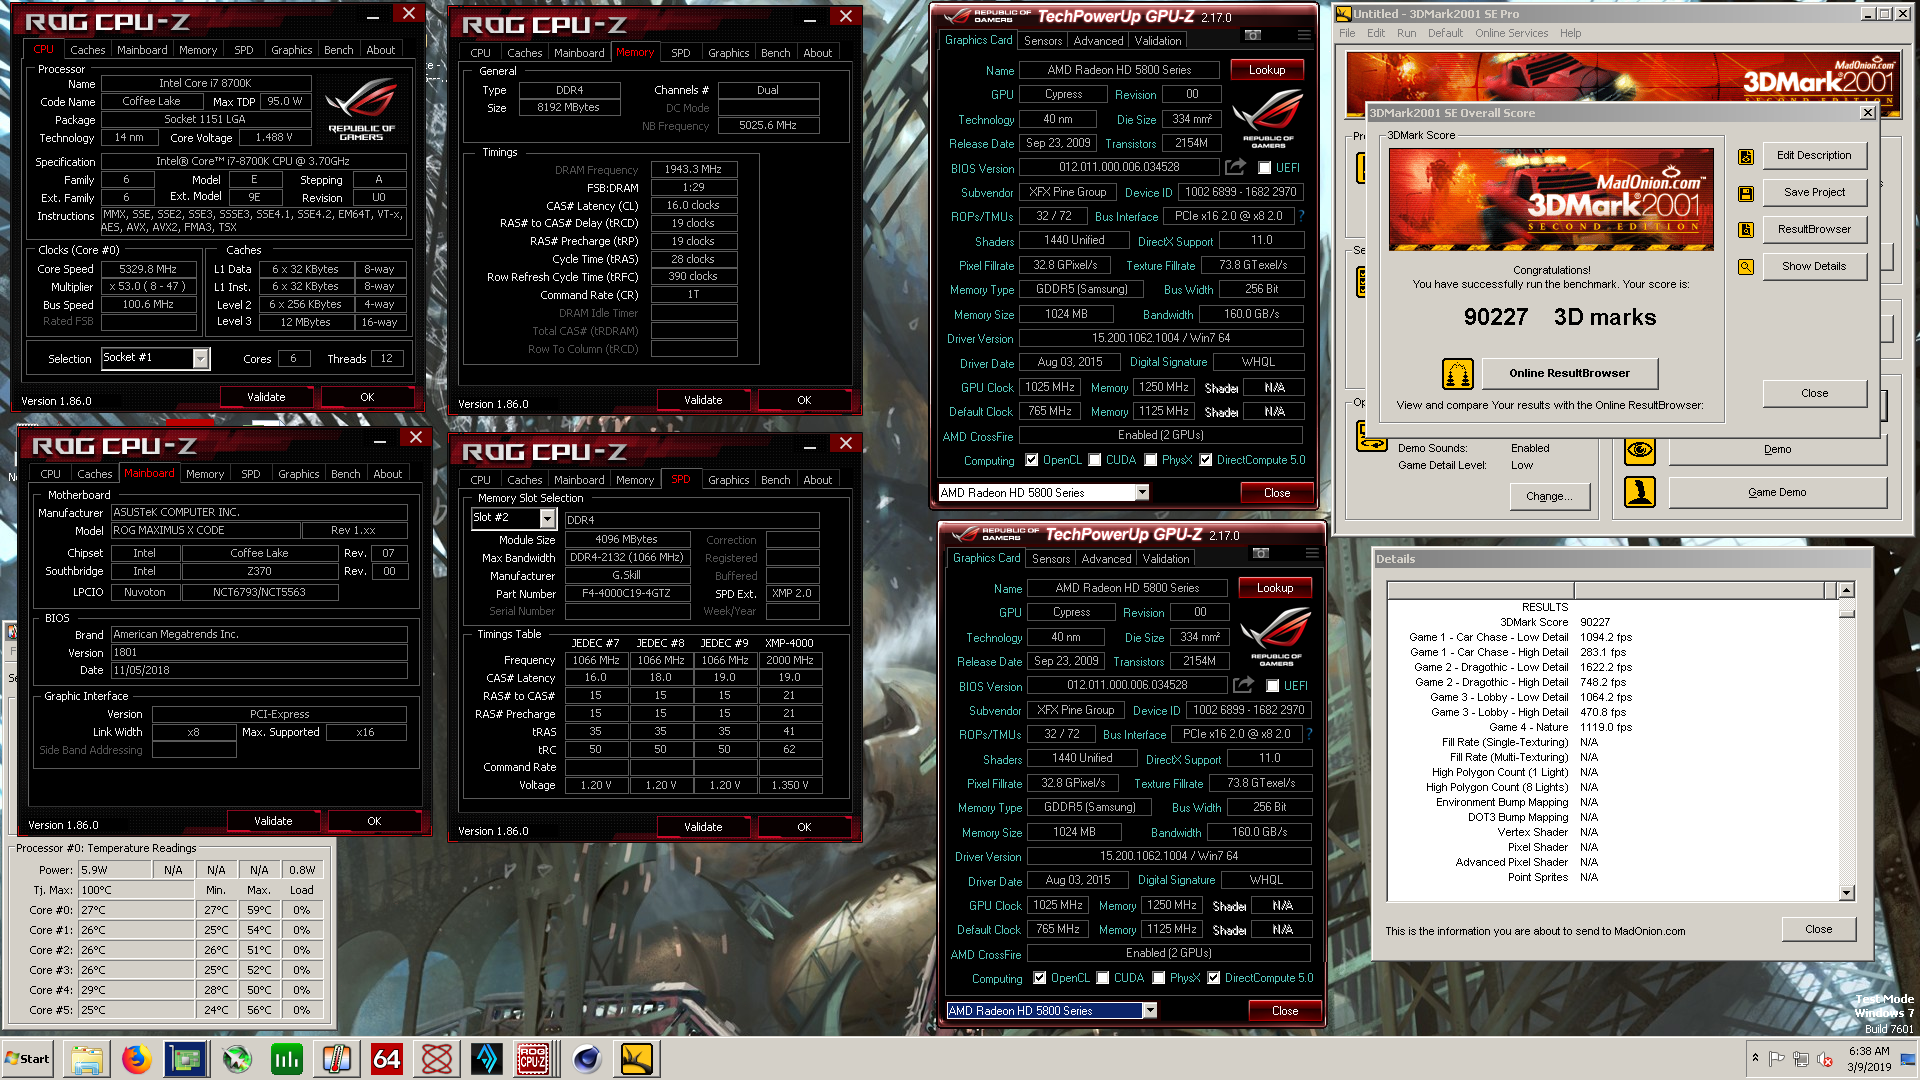The width and height of the screenshot is (1920, 1080).
Task: Click the screenshot camera icon in lower GPU-Z
Action: click(x=1260, y=553)
